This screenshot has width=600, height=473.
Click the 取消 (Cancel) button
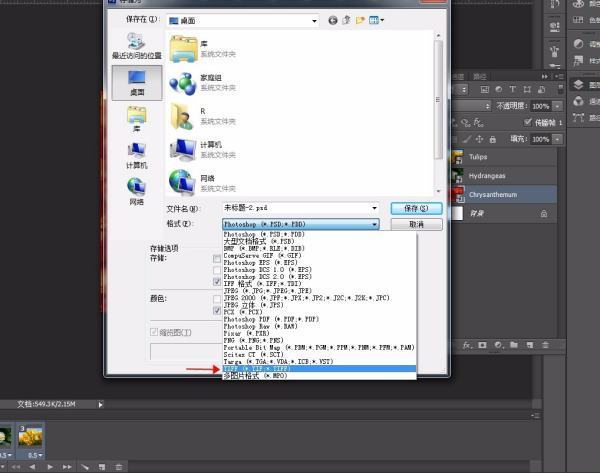click(416, 225)
